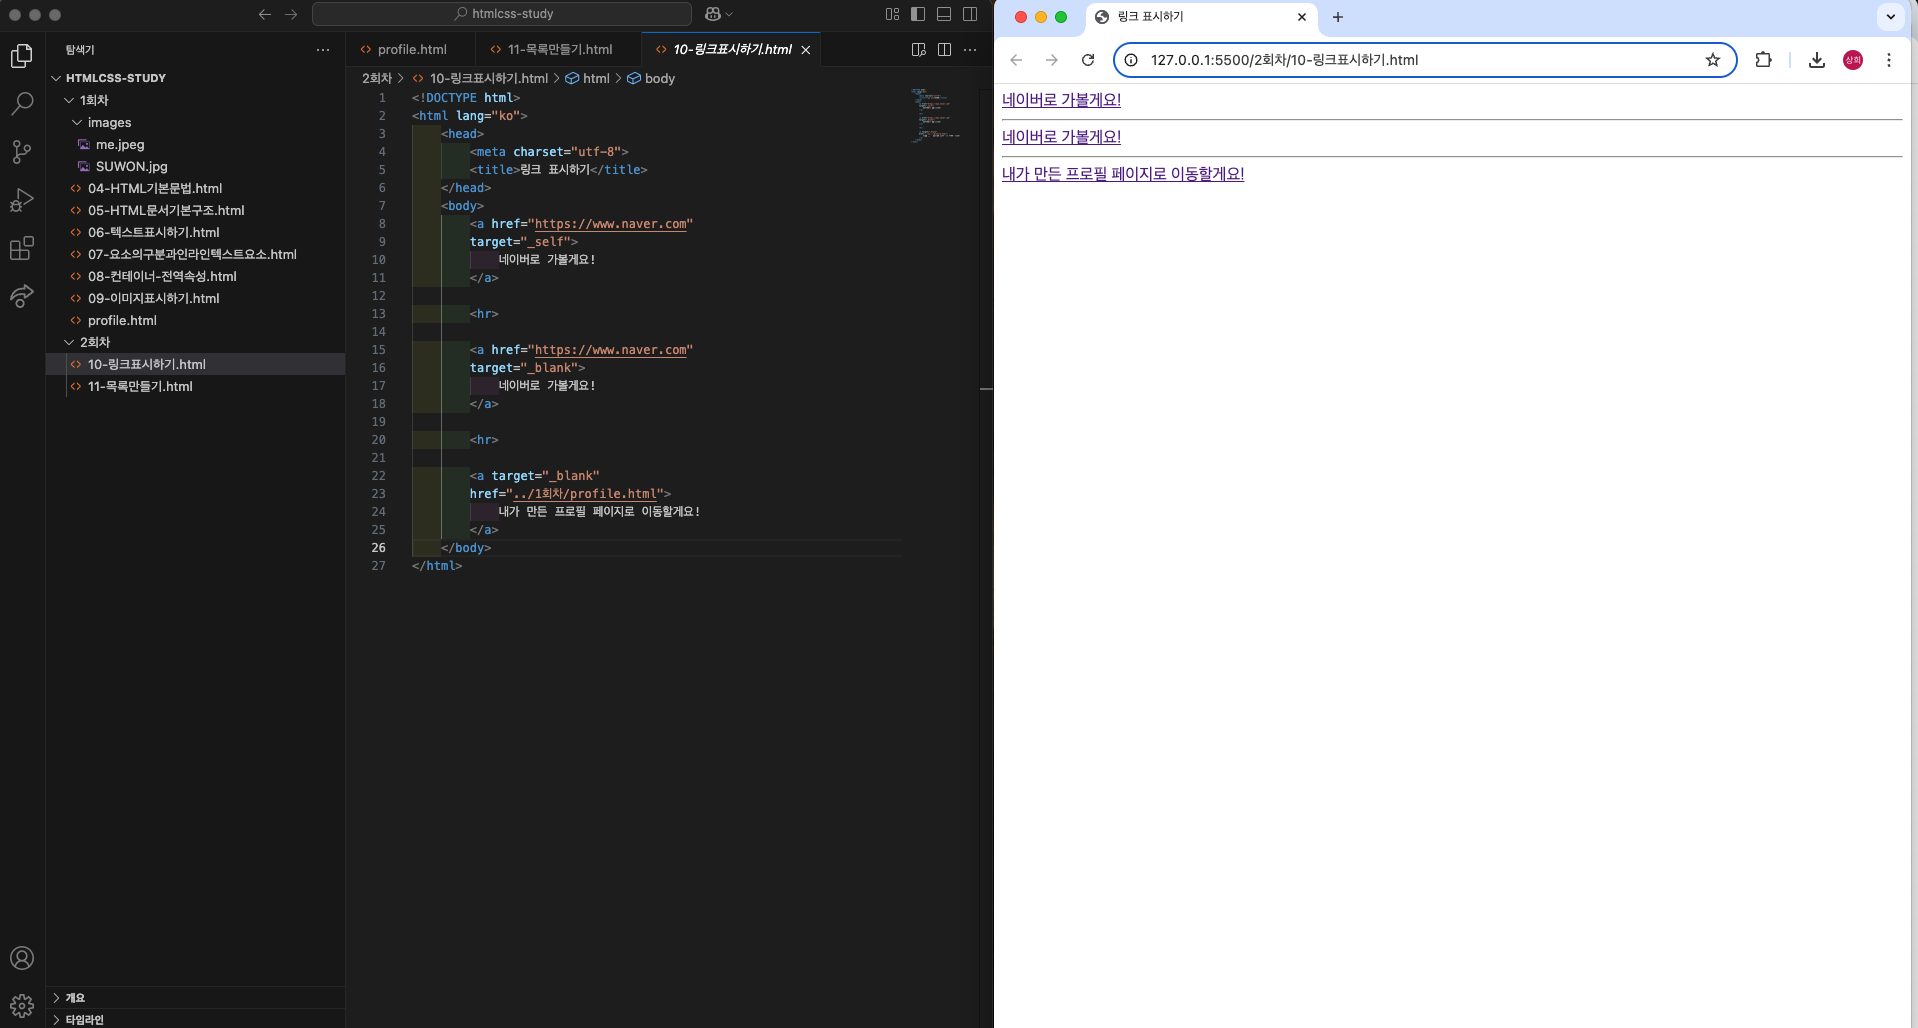Click the 2회차 breadcrumb segment
Screen dimensions: 1918x1028
tap(377, 78)
